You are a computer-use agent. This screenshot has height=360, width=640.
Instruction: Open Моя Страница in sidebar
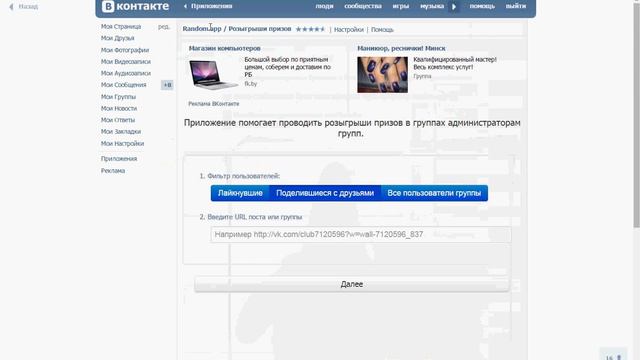click(121, 27)
